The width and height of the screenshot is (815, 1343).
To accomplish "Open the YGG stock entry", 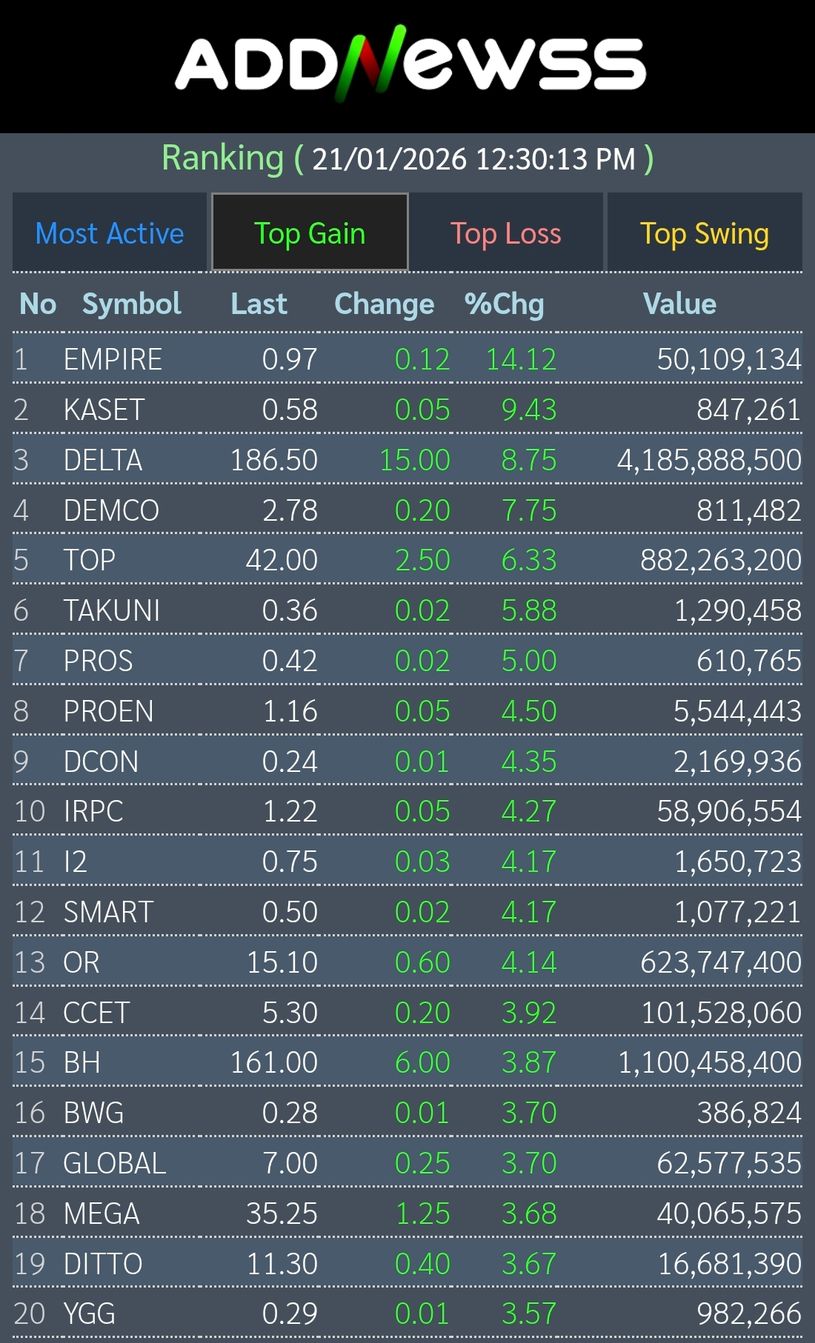I will tap(89, 1313).
